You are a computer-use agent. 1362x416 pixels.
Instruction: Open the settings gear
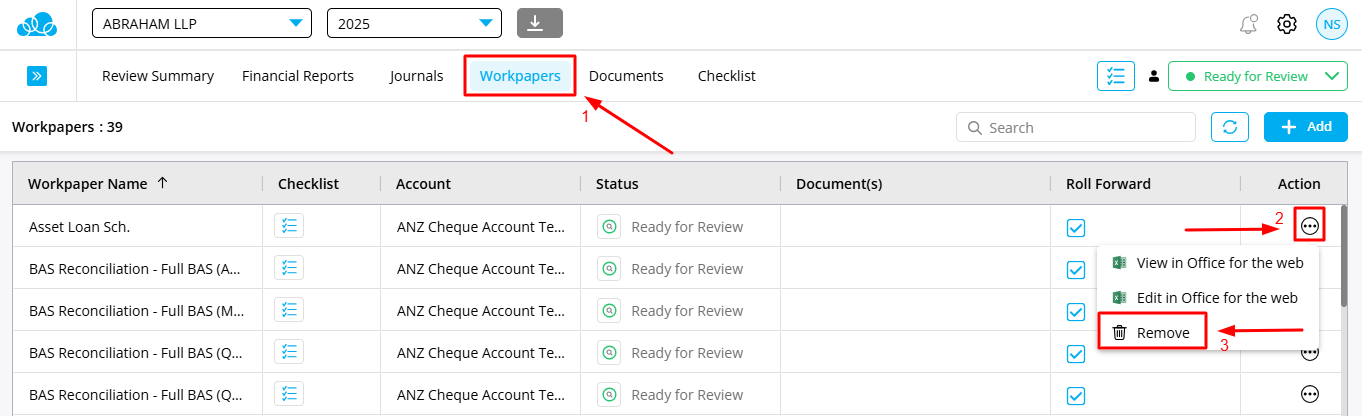click(1287, 24)
